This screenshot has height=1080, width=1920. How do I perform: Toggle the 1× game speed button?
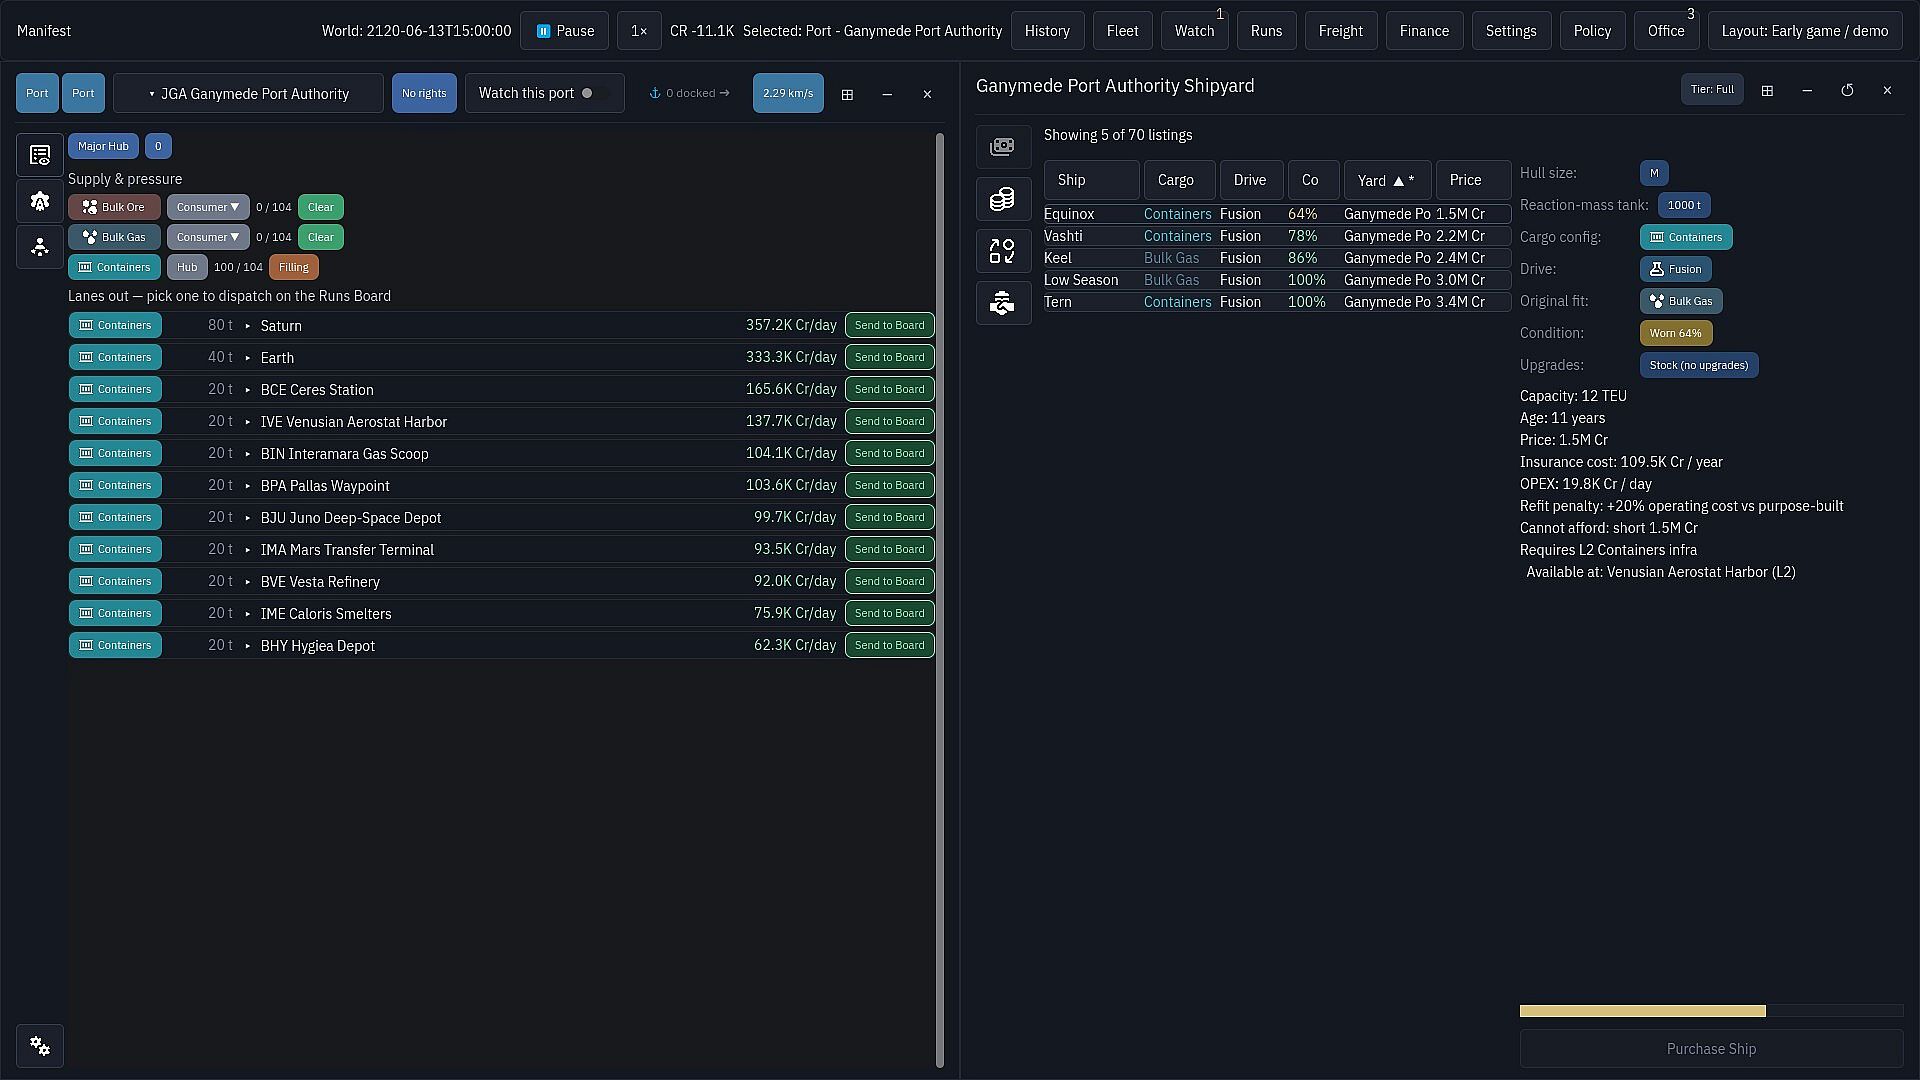[x=639, y=31]
